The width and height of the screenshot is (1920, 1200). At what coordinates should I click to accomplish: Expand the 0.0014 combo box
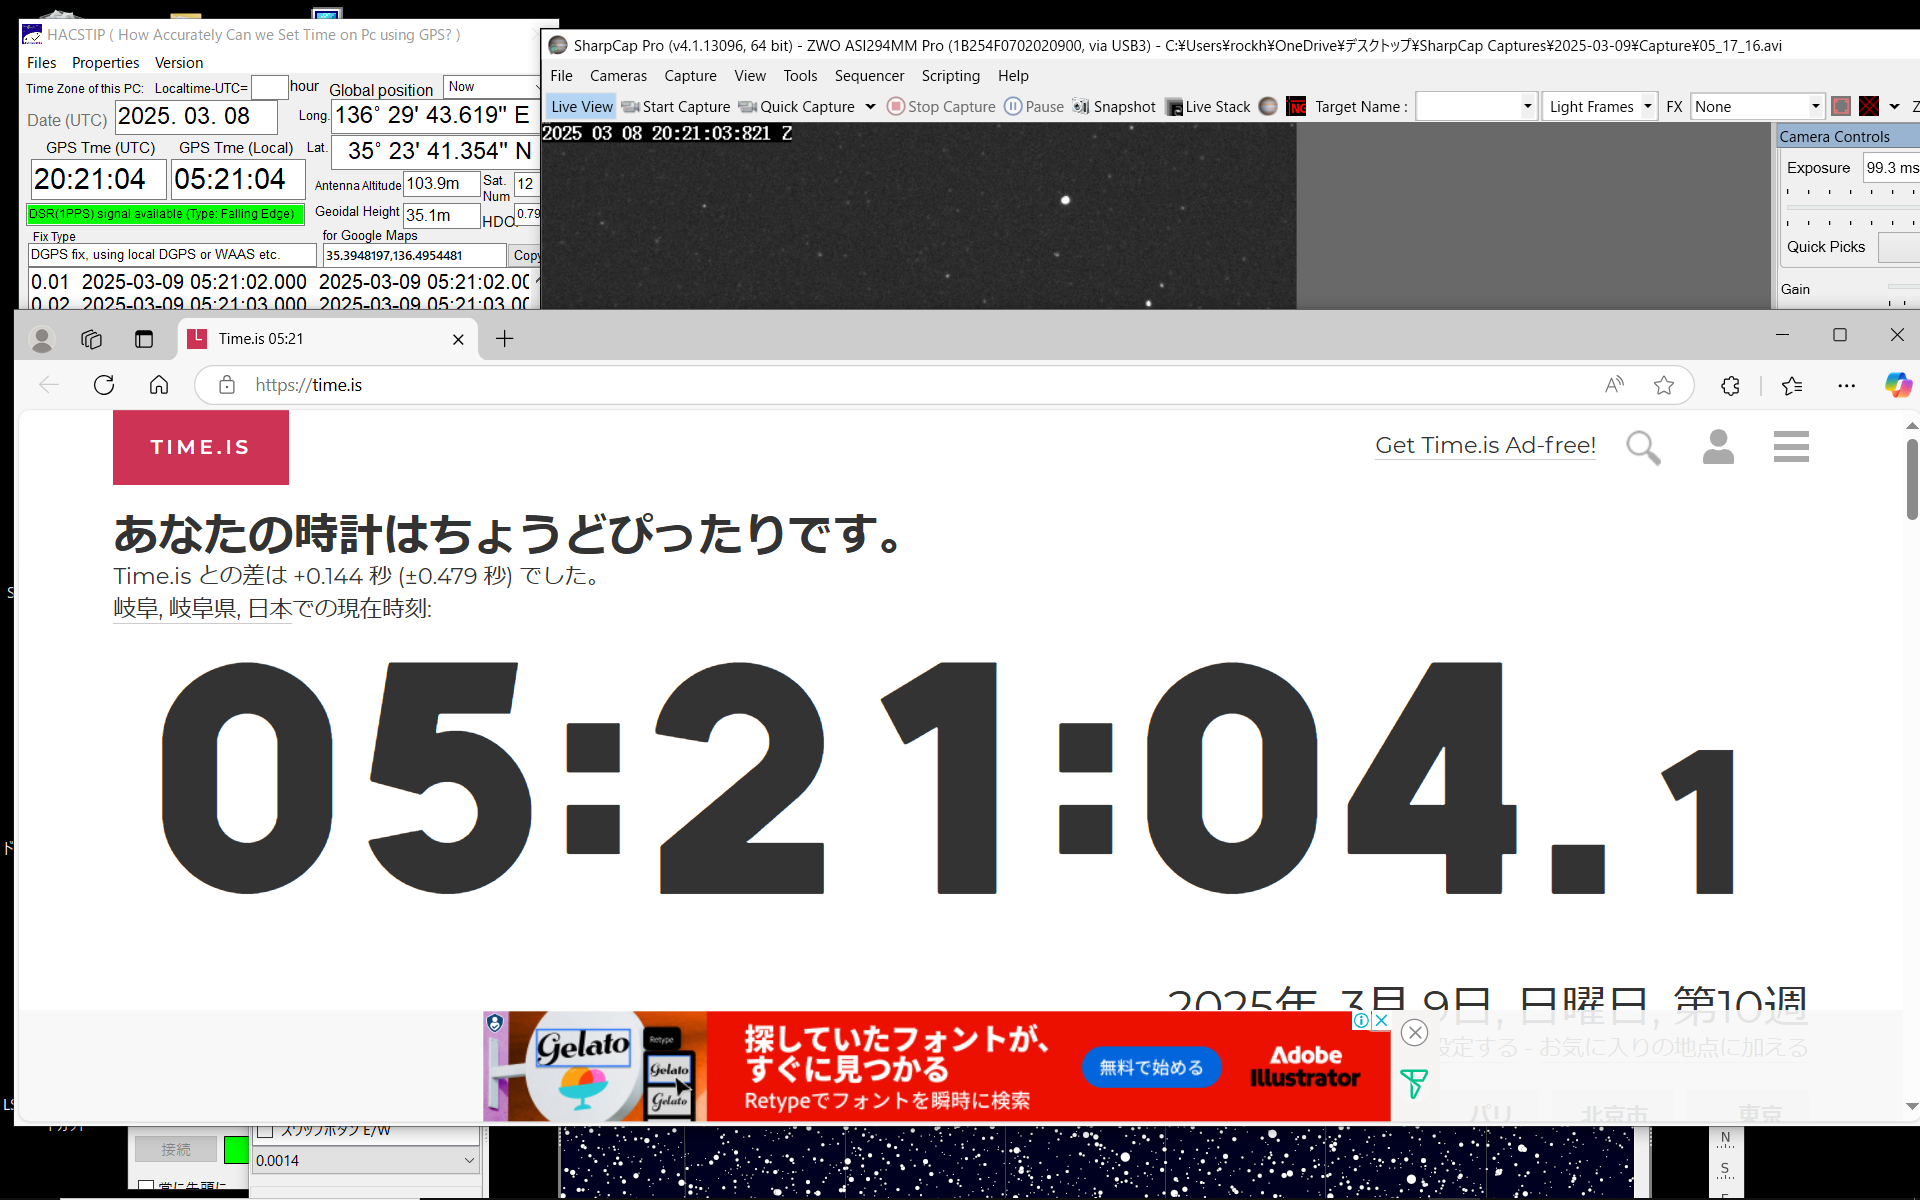click(469, 1160)
